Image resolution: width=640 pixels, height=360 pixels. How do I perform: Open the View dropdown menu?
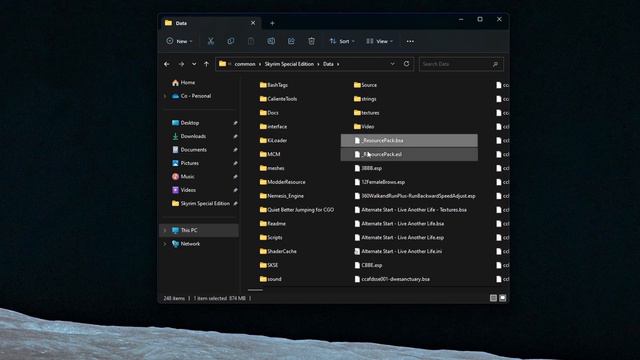(380, 41)
